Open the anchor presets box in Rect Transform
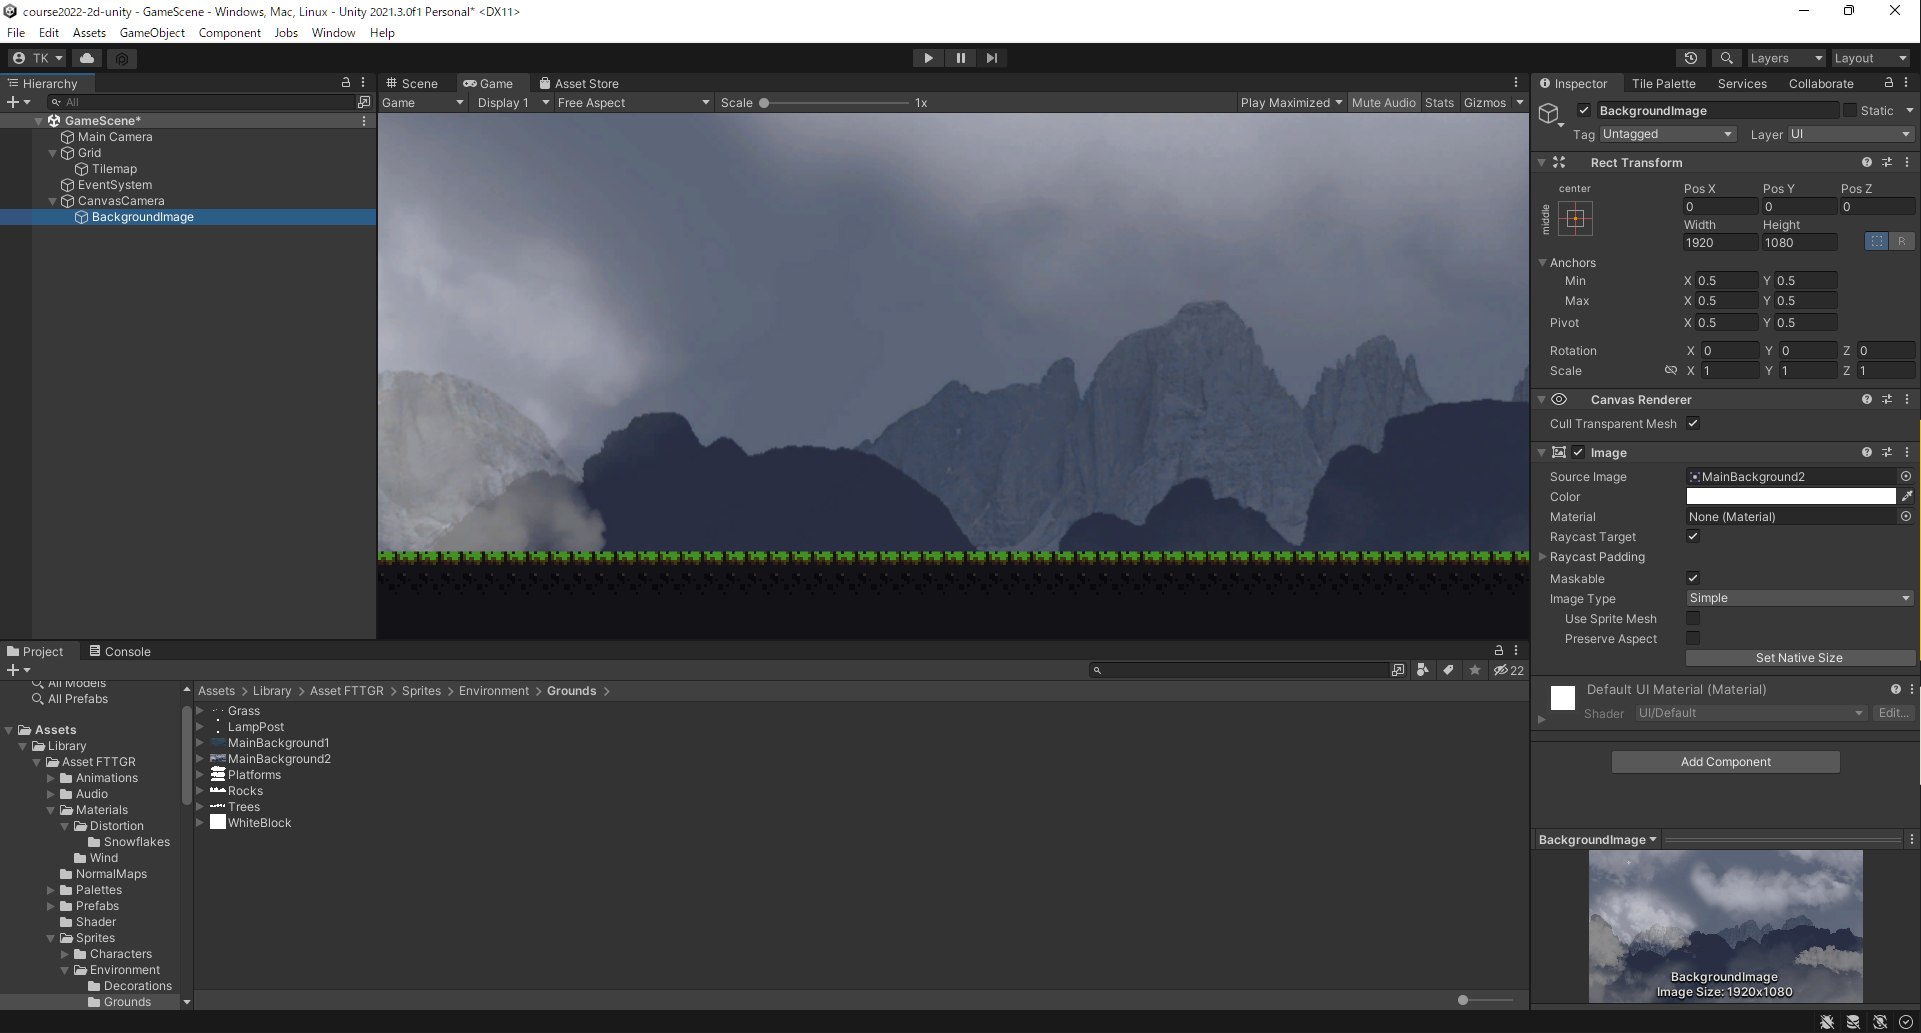Screen dimensions: 1921x1033 [x=1575, y=218]
